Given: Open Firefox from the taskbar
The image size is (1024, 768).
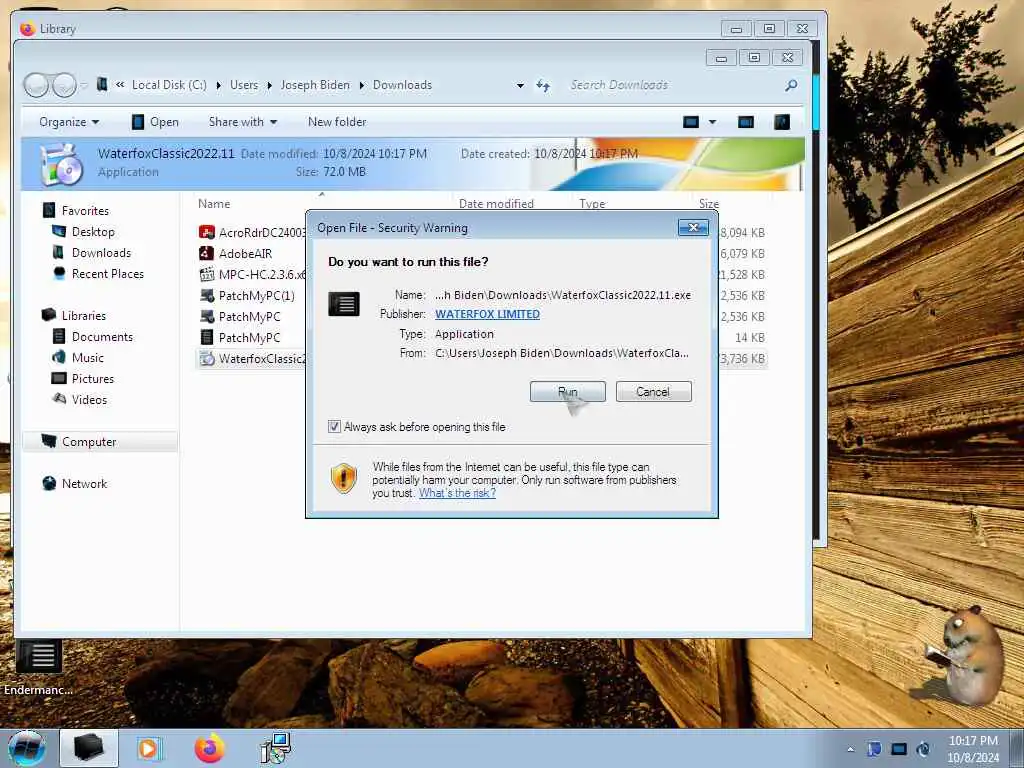Looking at the screenshot, I should coord(210,748).
